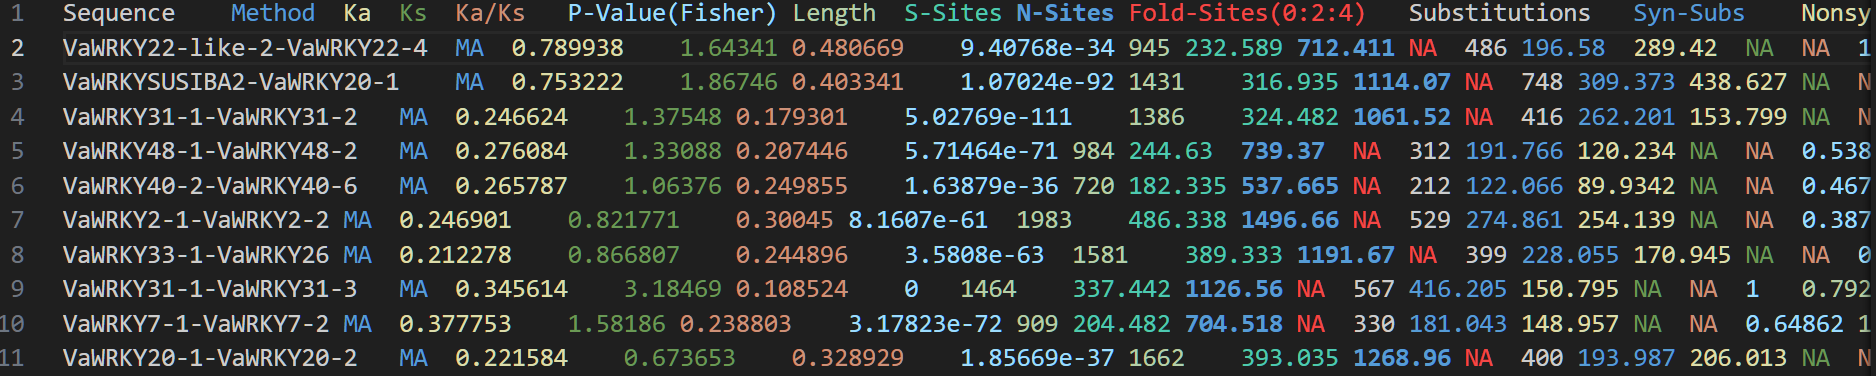Click N-Sites value 712.411
Image resolution: width=1876 pixels, height=376 pixels.
pyautogui.click(x=1346, y=48)
